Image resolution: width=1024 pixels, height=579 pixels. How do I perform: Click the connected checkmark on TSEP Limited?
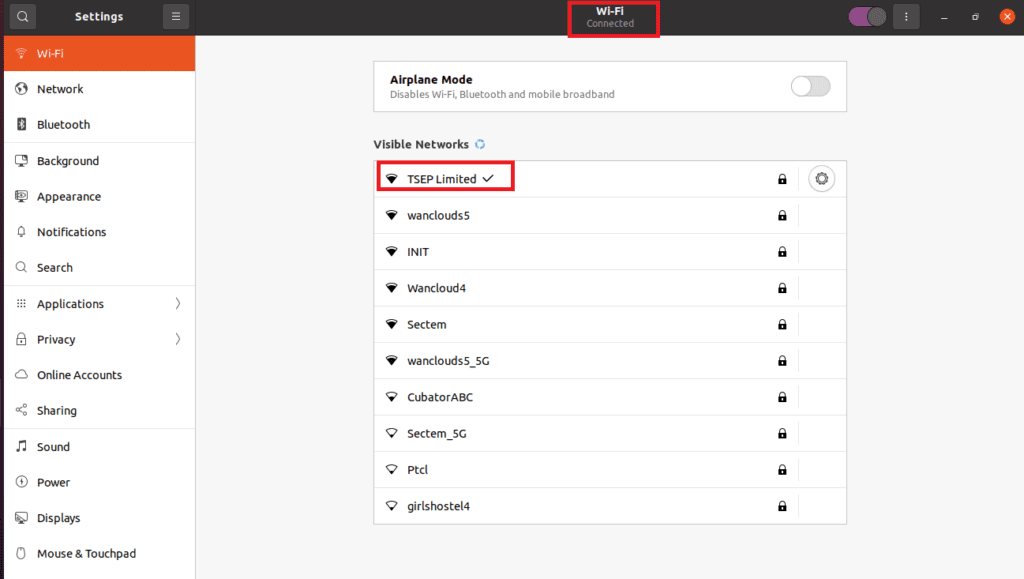point(489,176)
